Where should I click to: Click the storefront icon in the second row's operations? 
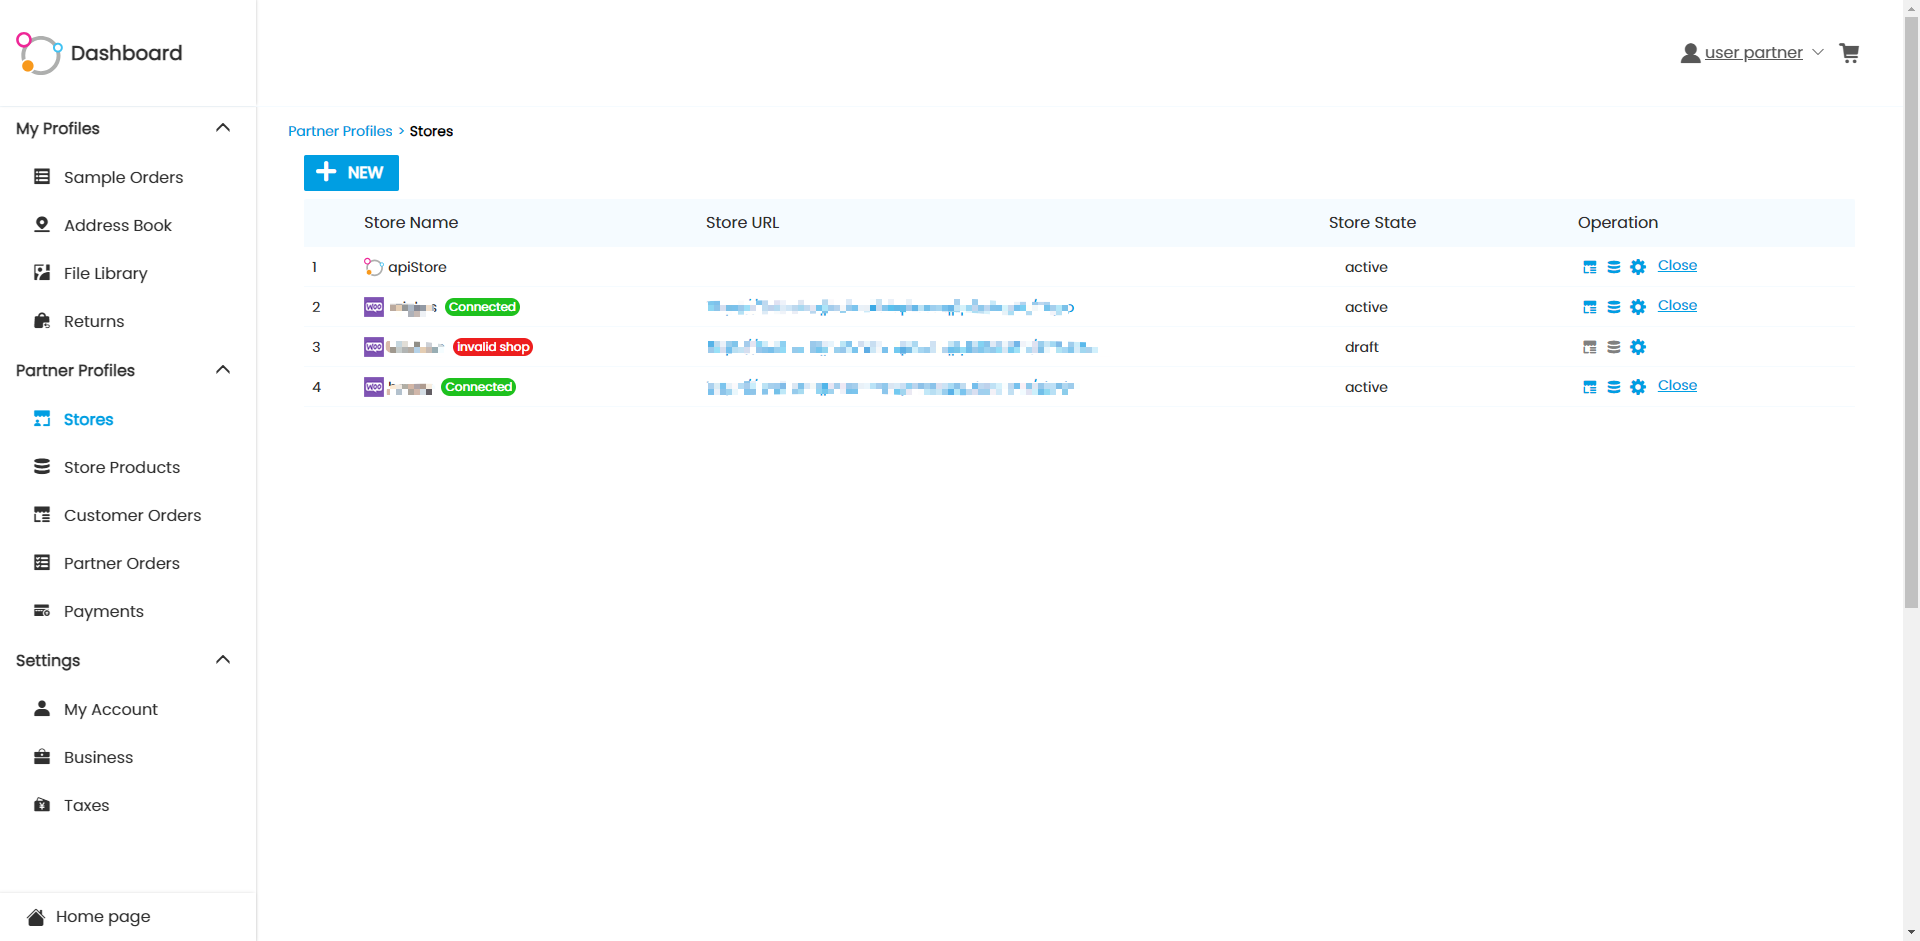click(1590, 307)
